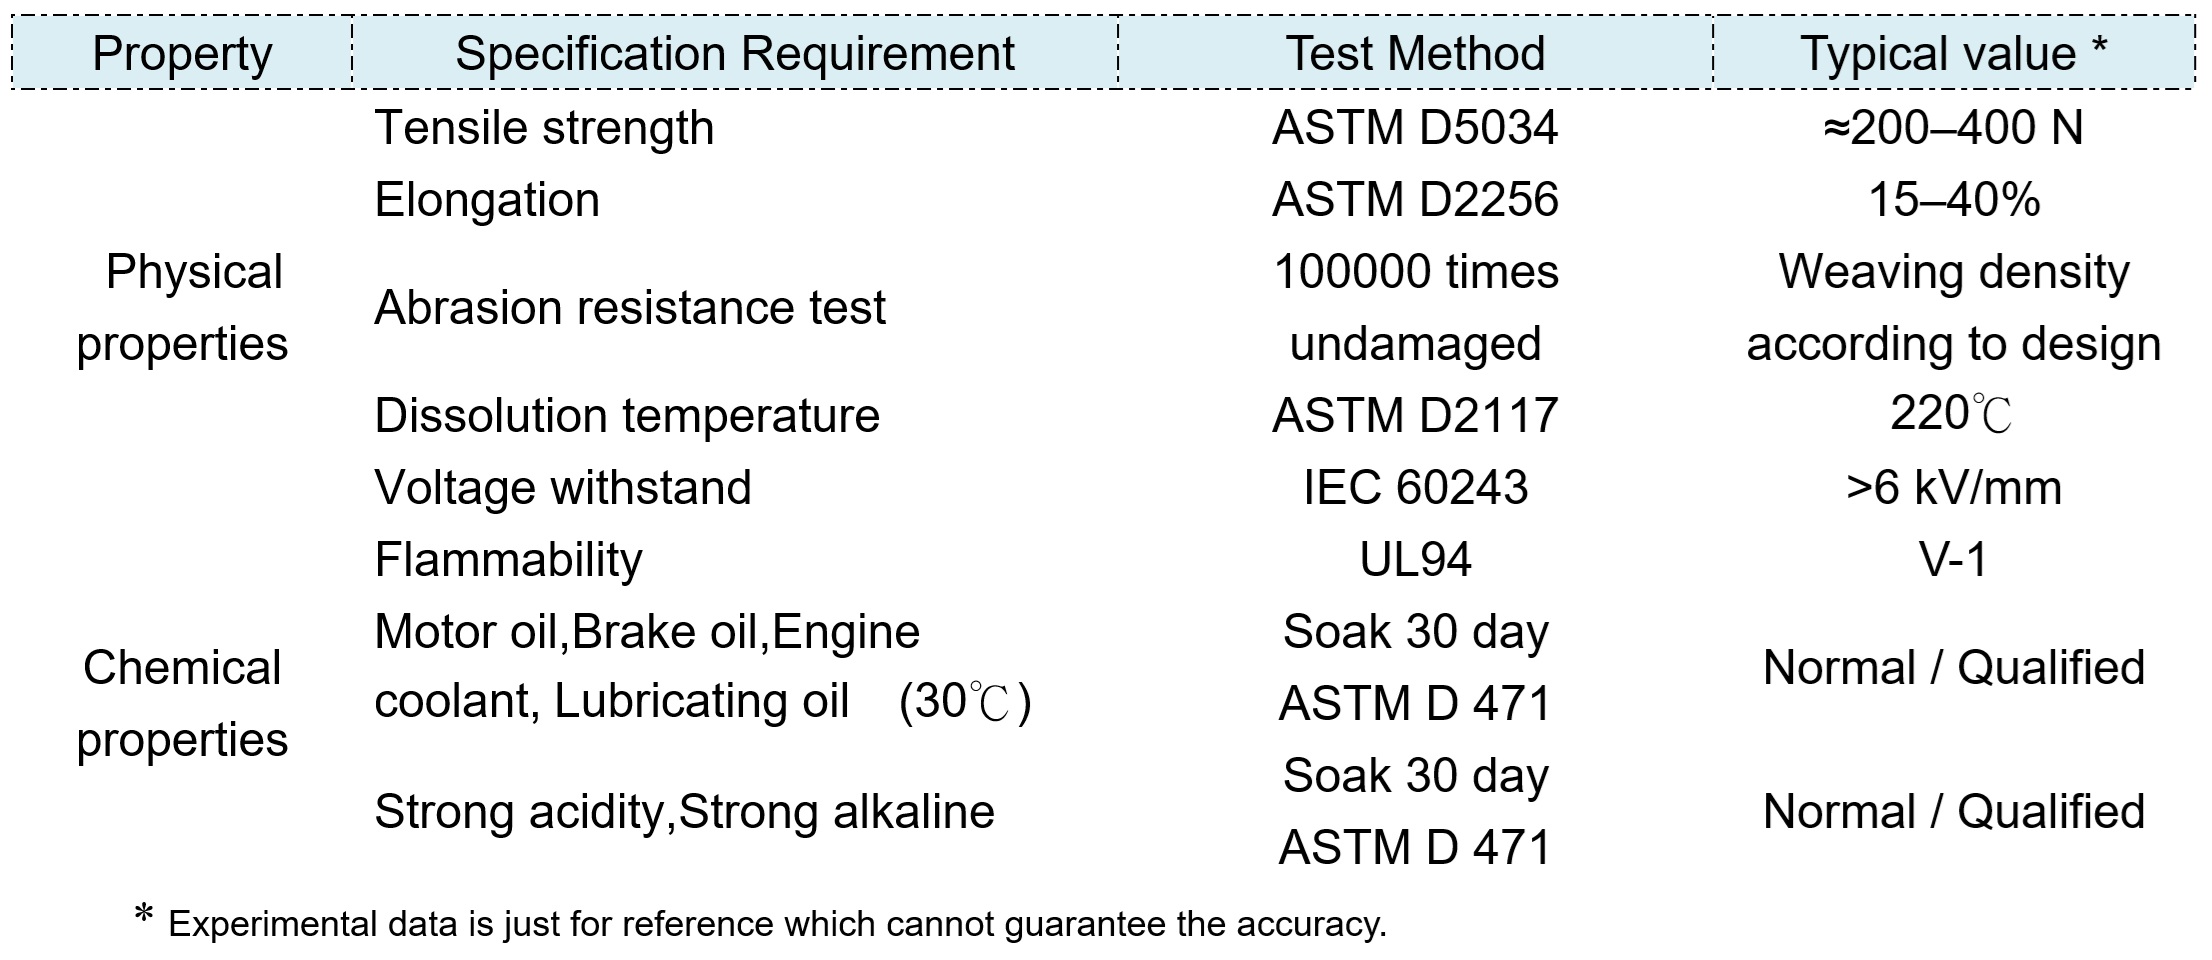Click the V-1 typical value
This screenshot has width=2212, height=960.
click(1953, 560)
